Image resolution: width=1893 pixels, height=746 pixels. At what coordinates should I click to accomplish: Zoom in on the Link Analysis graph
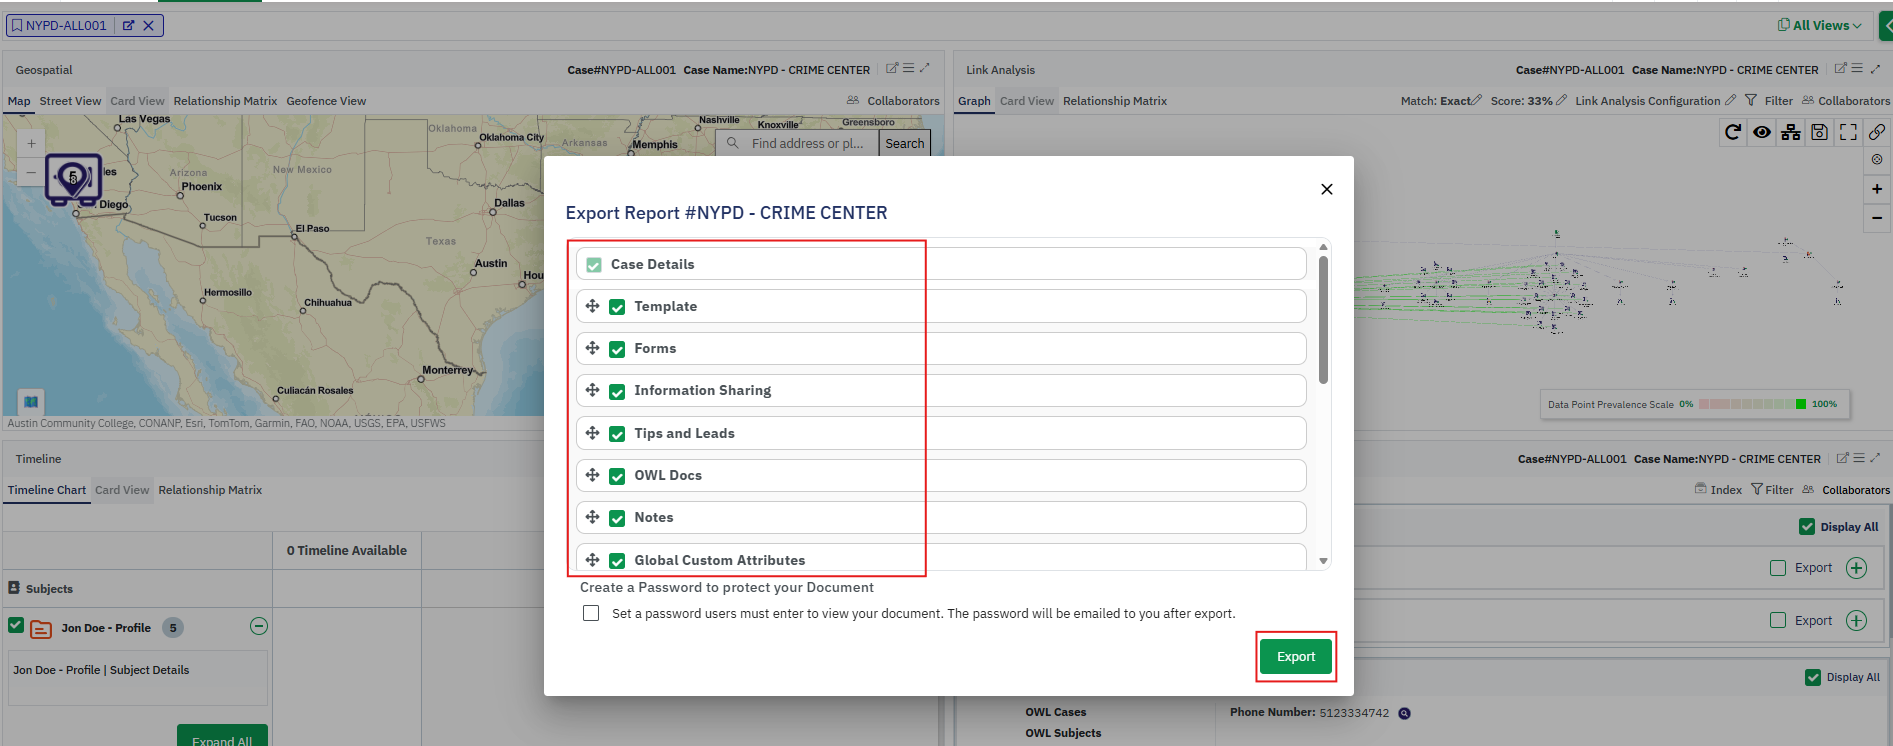[x=1877, y=189]
